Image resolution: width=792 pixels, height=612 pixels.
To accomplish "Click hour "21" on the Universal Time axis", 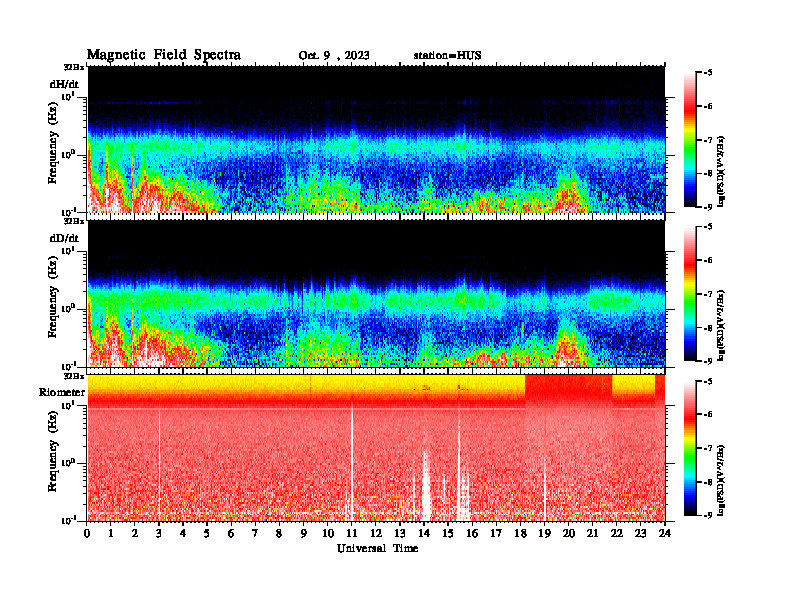I will click(592, 533).
